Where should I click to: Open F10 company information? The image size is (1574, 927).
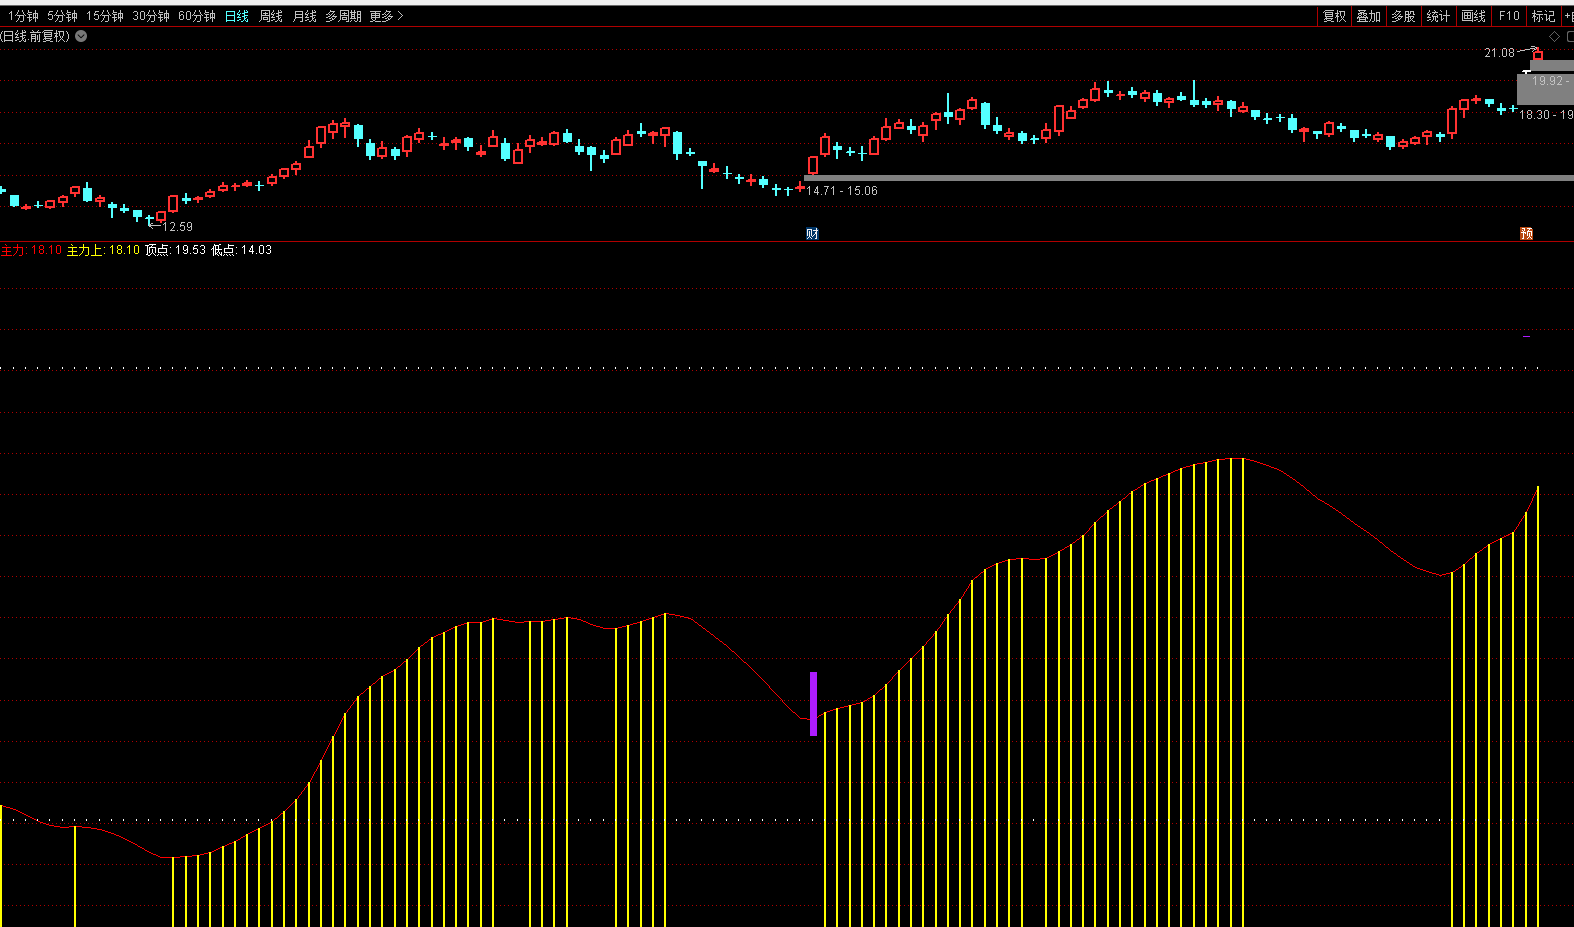coord(1508,16)
